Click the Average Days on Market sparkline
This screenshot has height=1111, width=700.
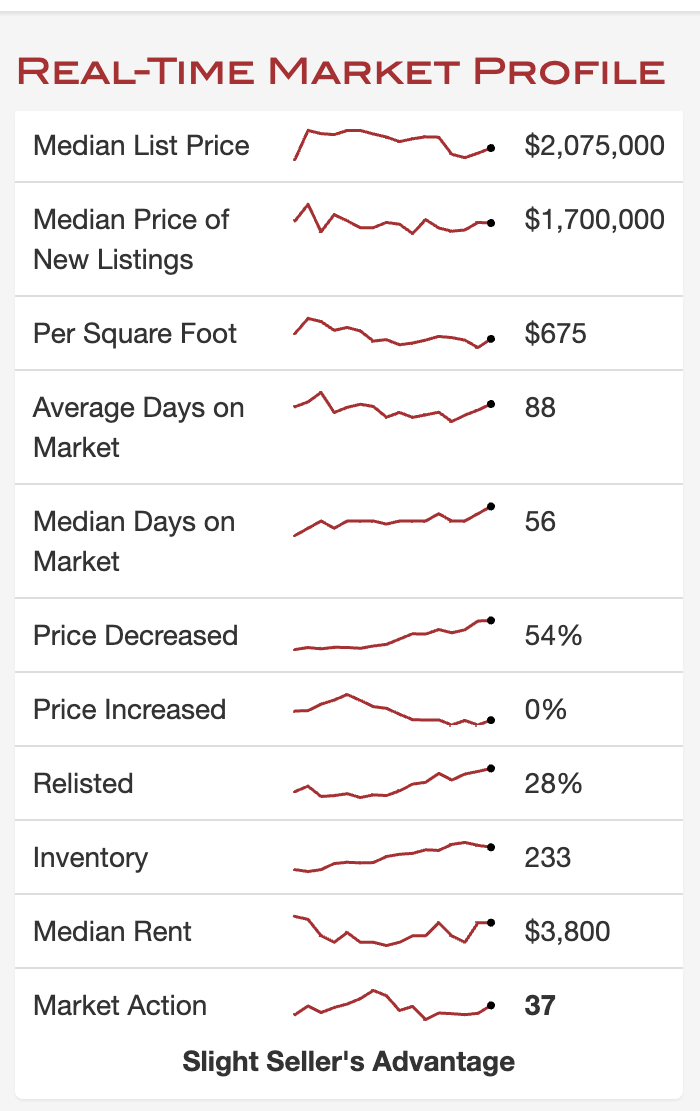click(x=393, y=407)
